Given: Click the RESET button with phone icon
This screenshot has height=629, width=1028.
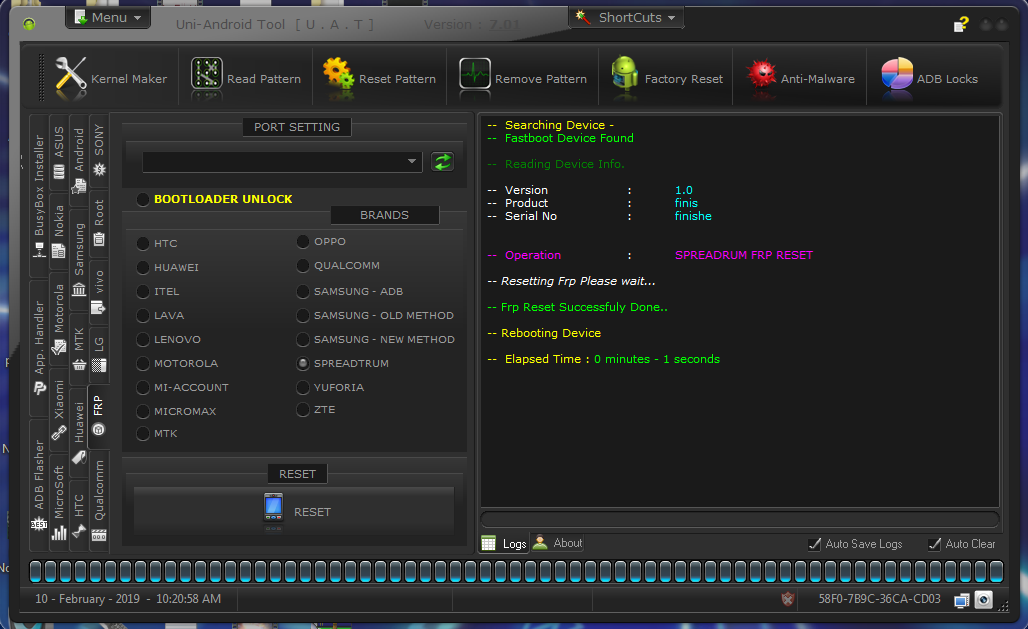Looking at the screenshot, I should click(x=294, y=512).
